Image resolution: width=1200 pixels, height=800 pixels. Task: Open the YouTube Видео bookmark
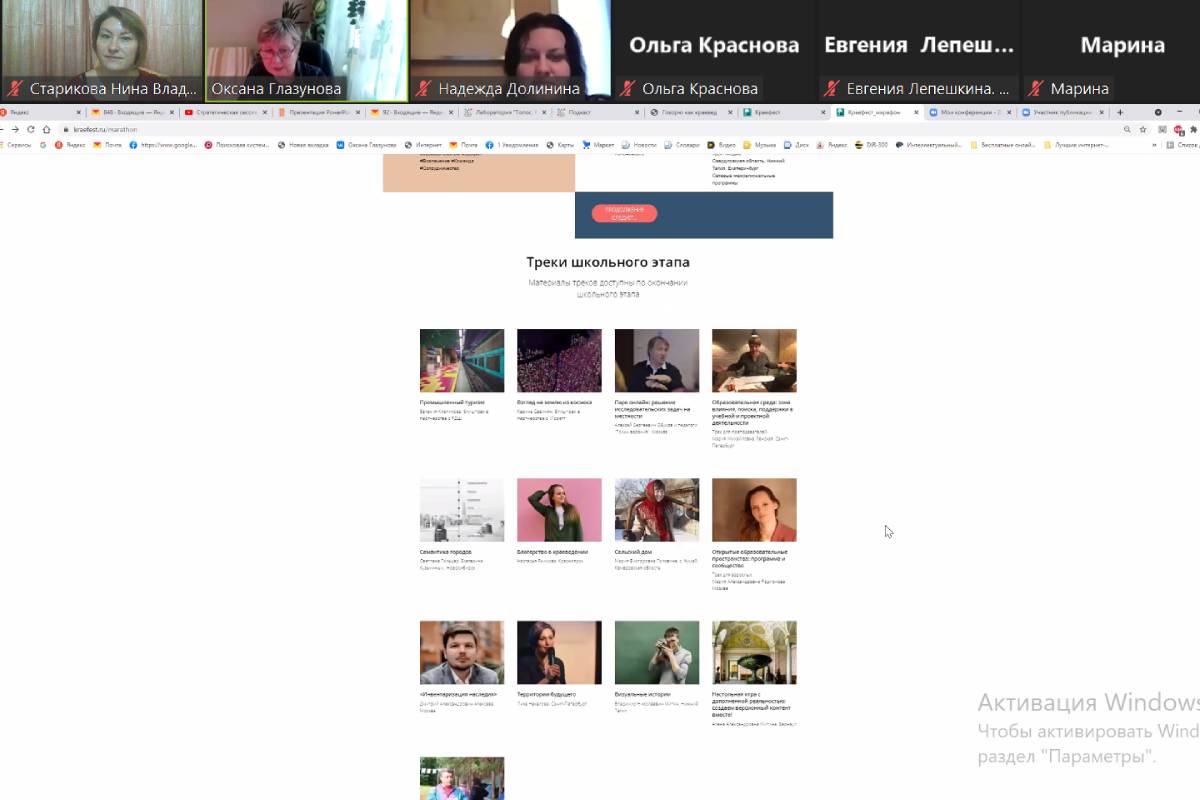[722, 145]
